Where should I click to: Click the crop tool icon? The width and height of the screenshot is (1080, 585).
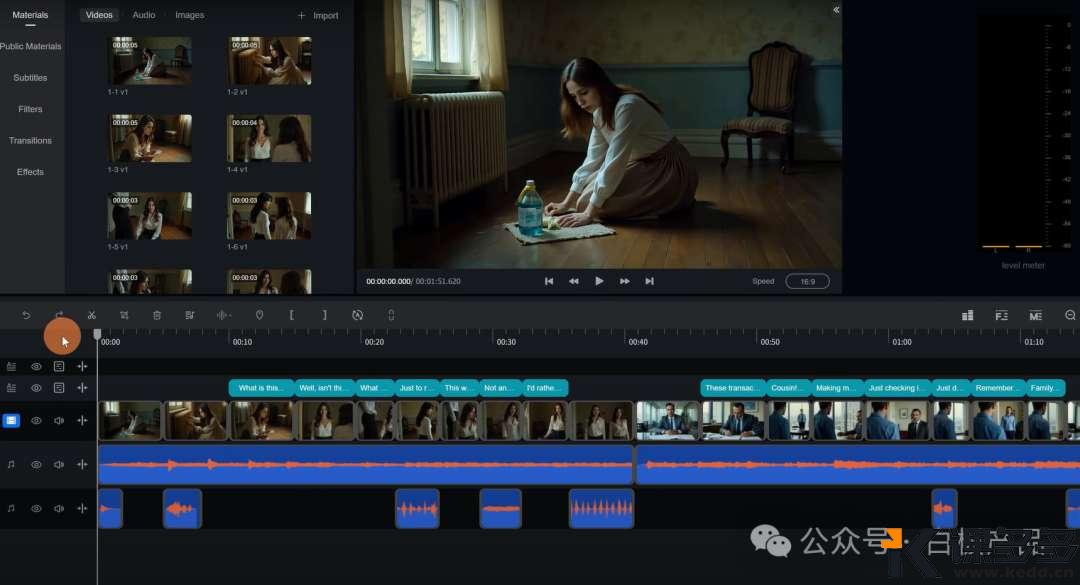point(124,315)
